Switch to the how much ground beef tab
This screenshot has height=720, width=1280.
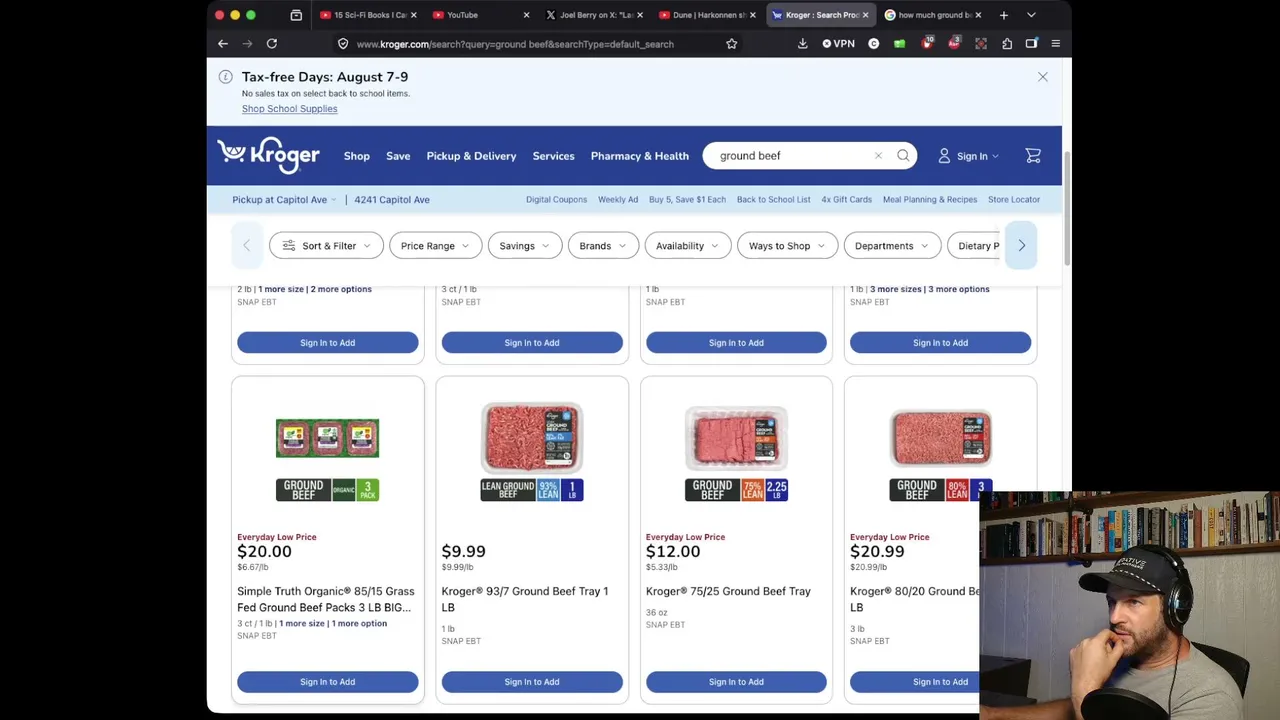[x=934, y=15]
